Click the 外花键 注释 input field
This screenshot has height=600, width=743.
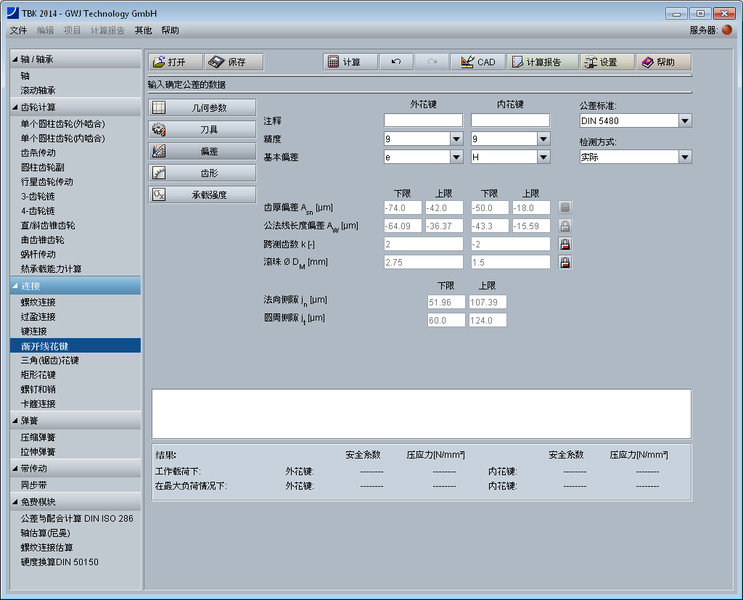tap(423, 121)
